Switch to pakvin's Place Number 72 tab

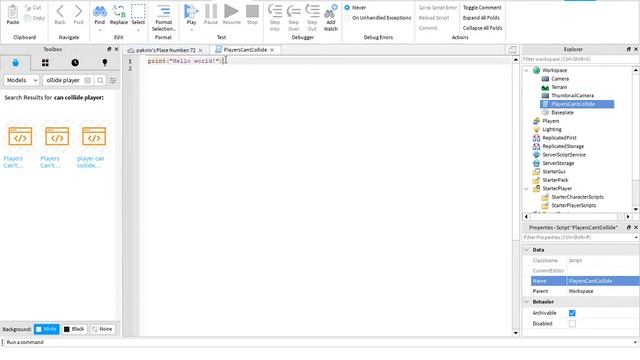pos(166,50)
